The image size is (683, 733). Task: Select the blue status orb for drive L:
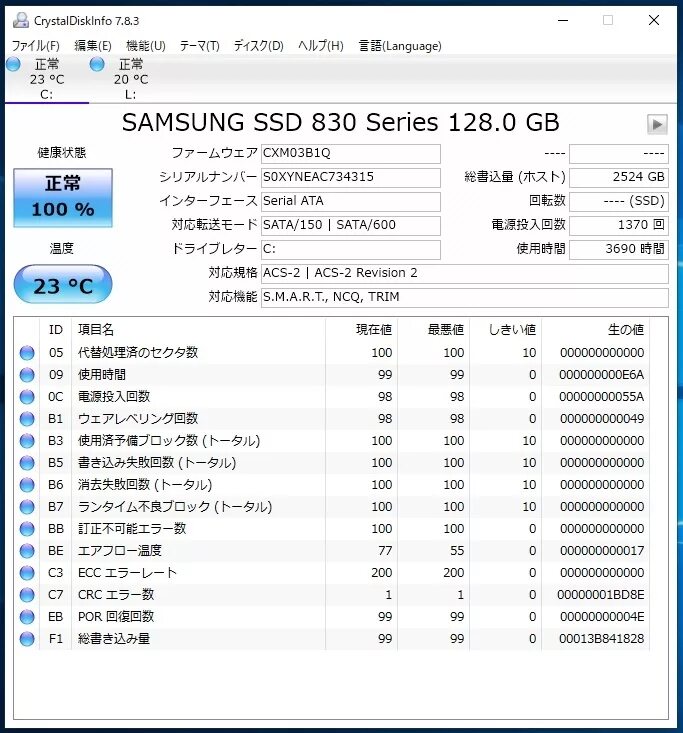click(x=97, y=64)
